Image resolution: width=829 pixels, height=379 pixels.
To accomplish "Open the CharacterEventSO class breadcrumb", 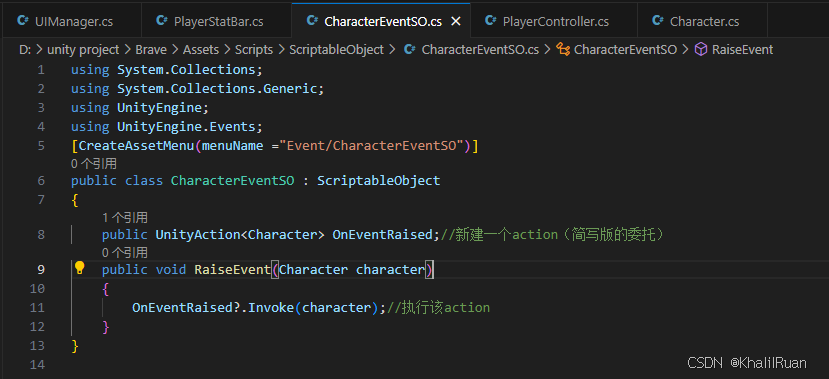I will 625,50.
